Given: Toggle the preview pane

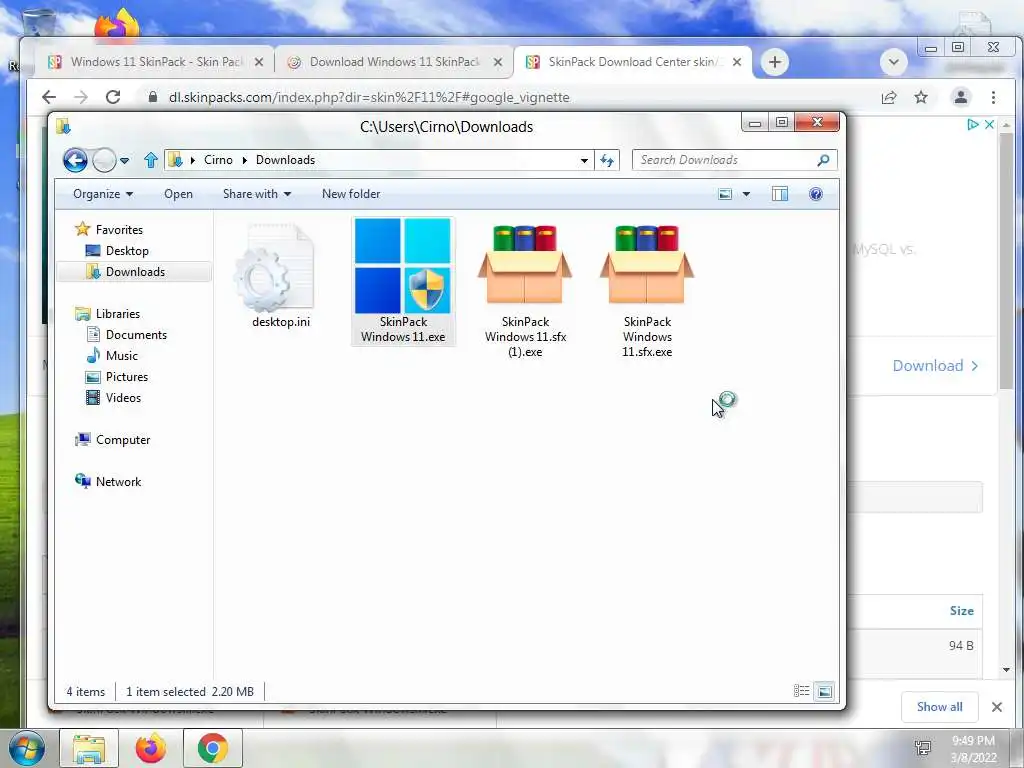Looking at the screenshot, I should [x=780, y=194].
